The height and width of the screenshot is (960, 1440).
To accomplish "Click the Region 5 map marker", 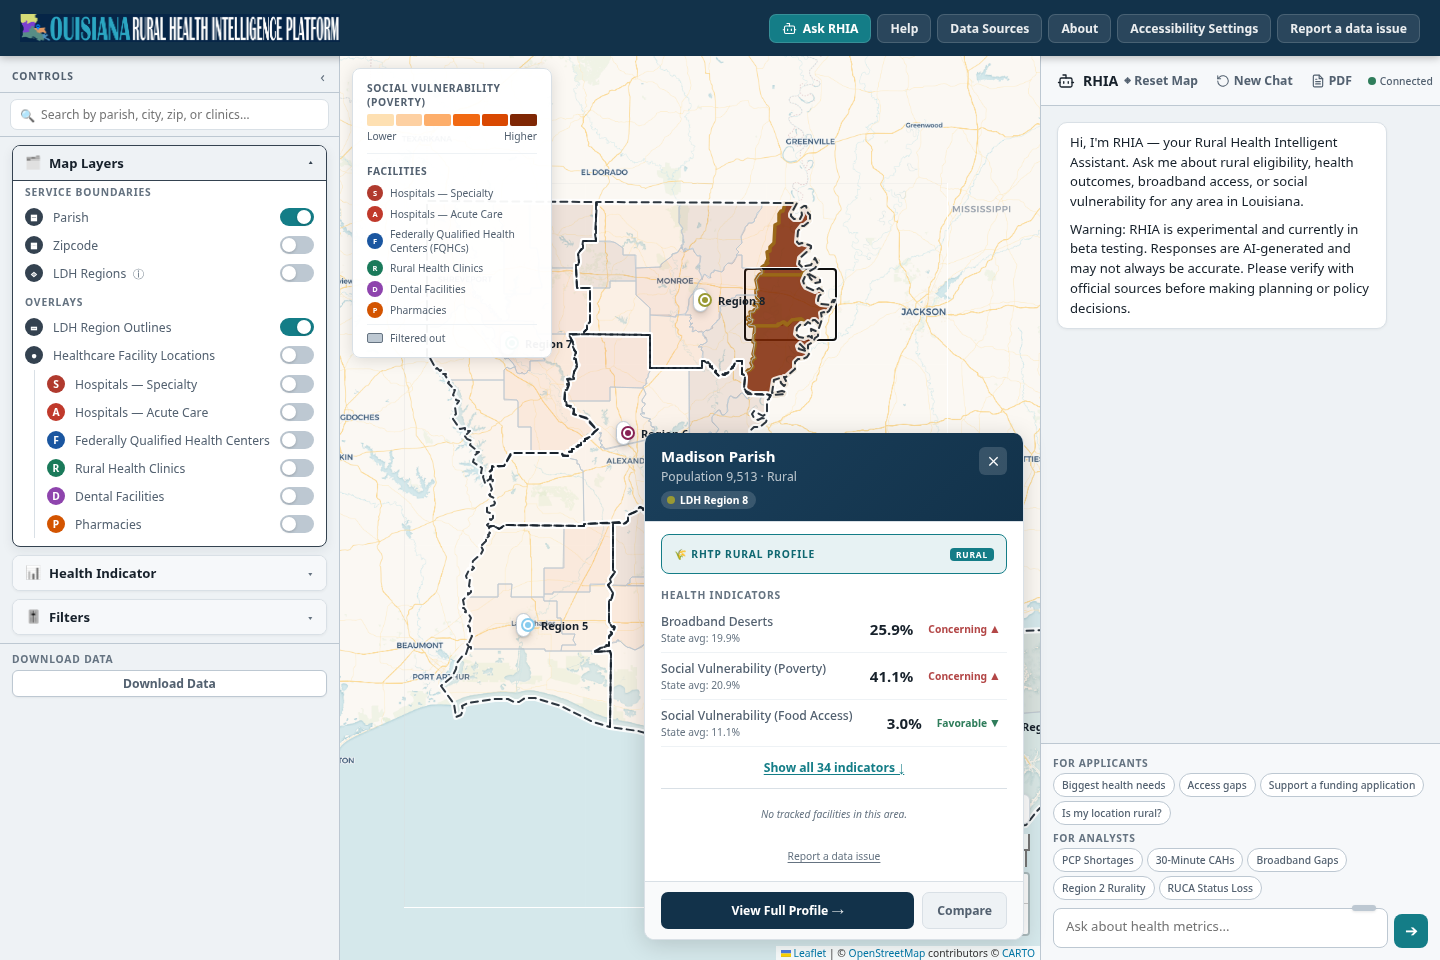I will [527, 625].
